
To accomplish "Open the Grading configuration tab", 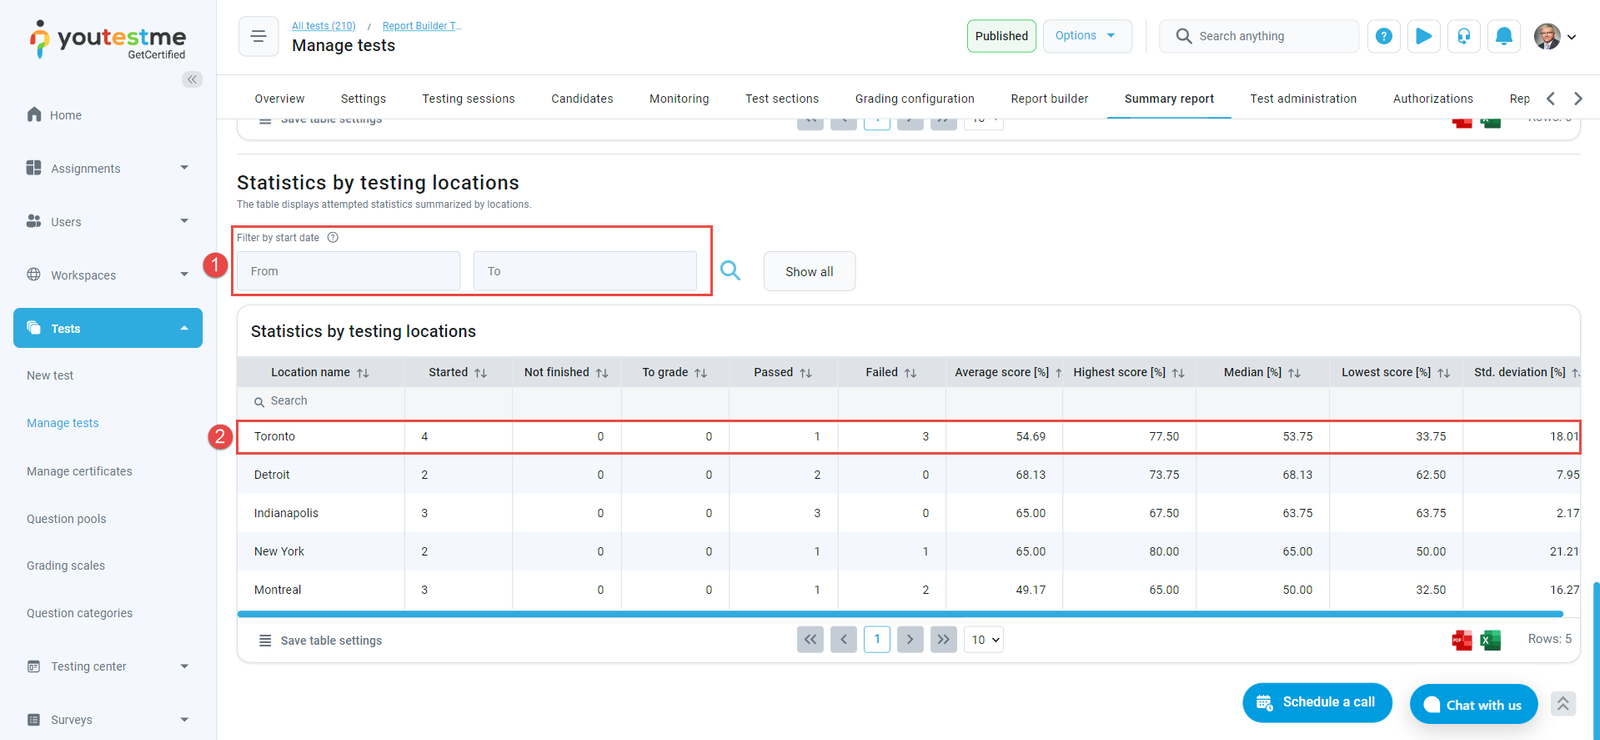I will point(914,99).
